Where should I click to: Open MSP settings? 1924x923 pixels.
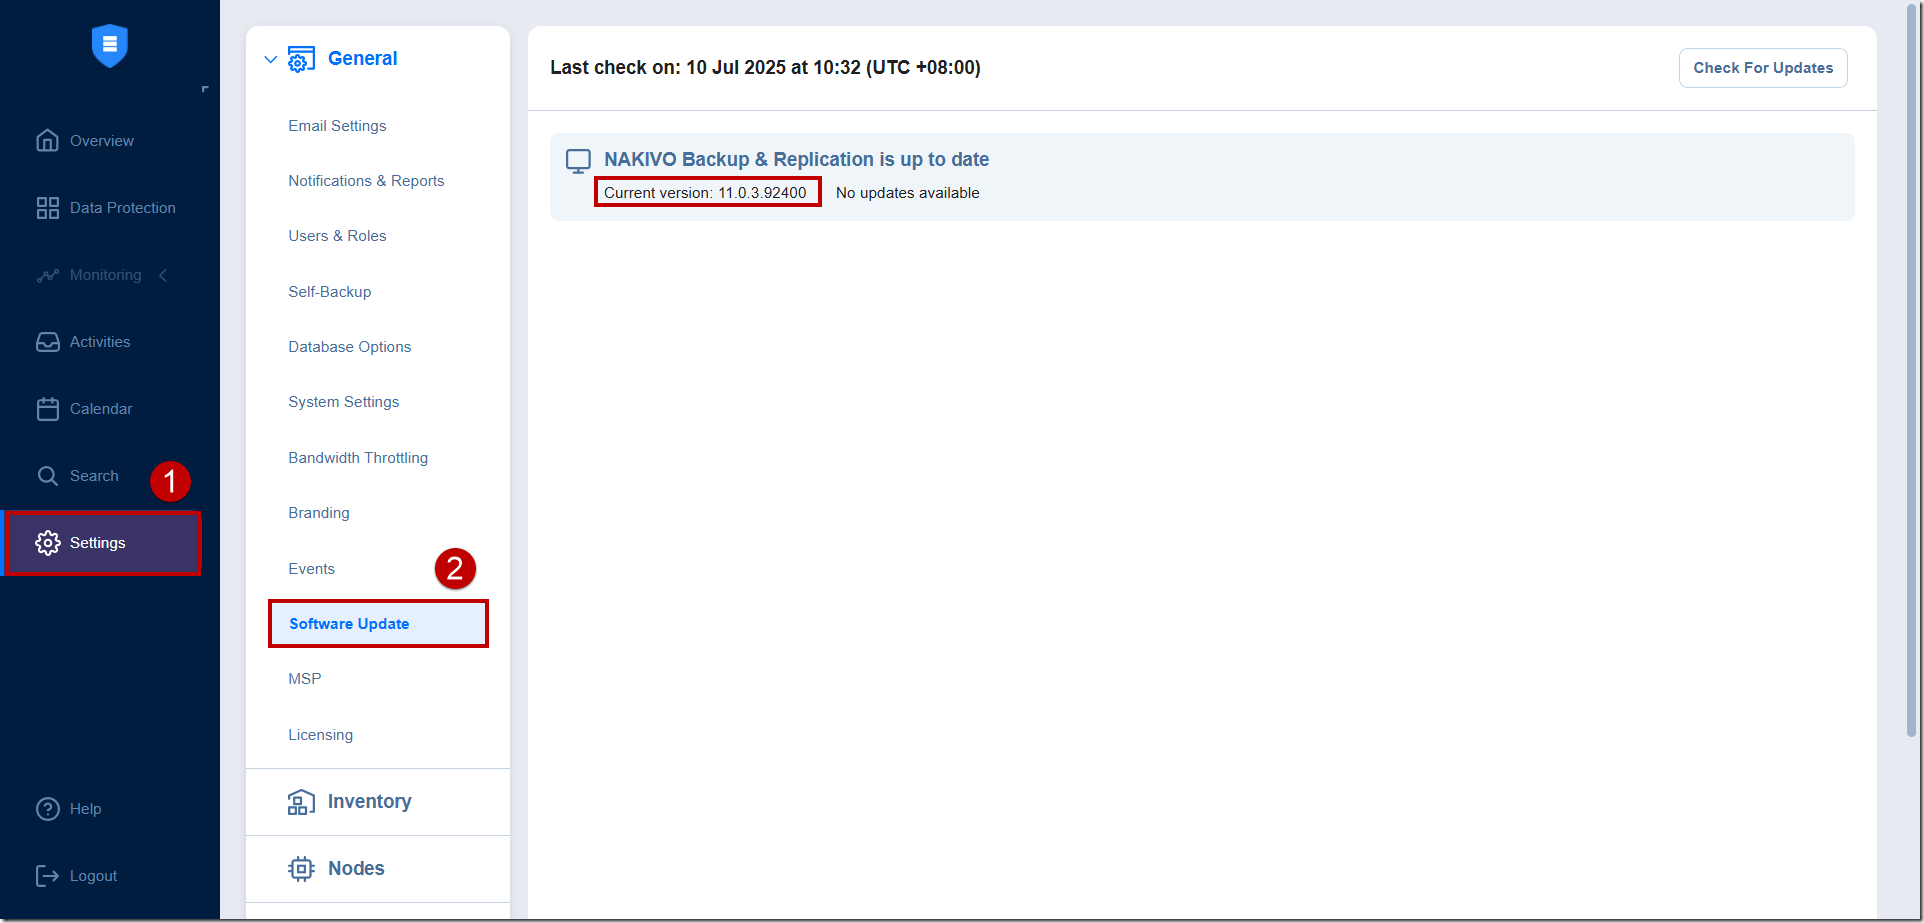pos(305,679)
